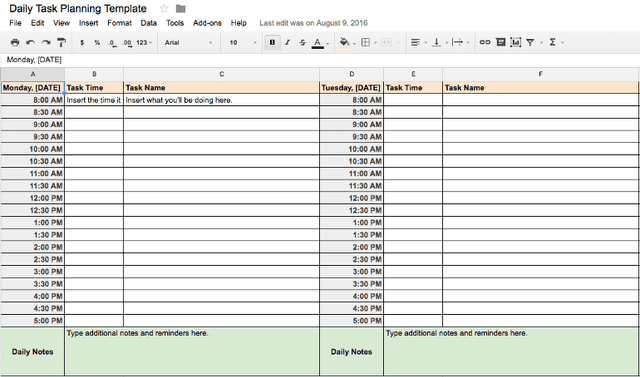Click the 'Last edit was on August 9, 2016' link
Image resolution: width=640 pixels, height=377 pixels.
coord(313,23)
